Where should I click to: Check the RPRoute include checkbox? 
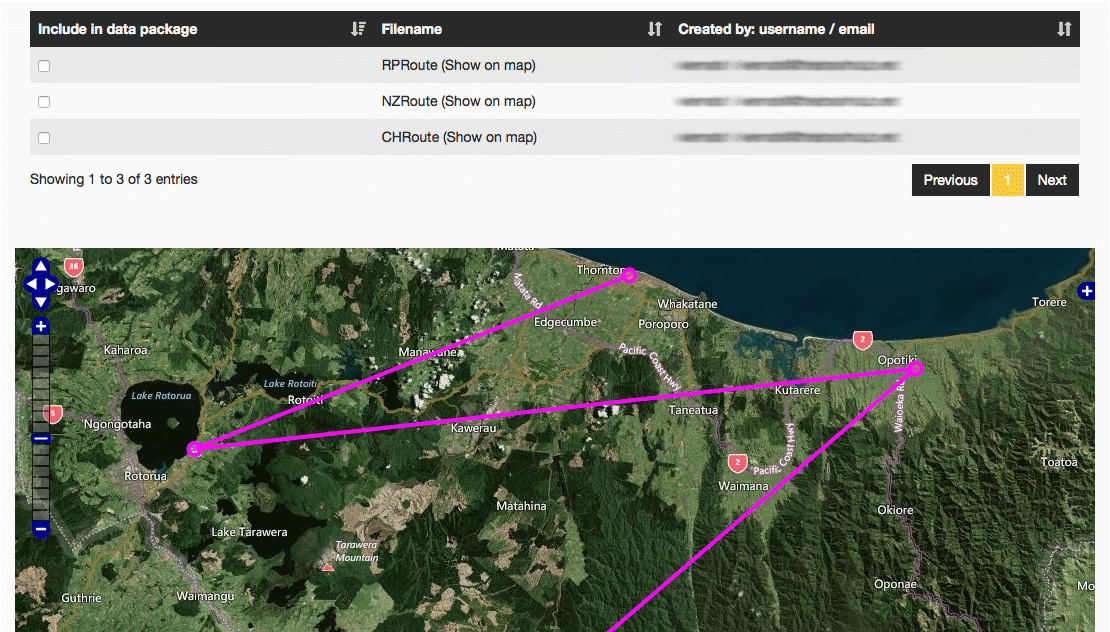point(44,66)
